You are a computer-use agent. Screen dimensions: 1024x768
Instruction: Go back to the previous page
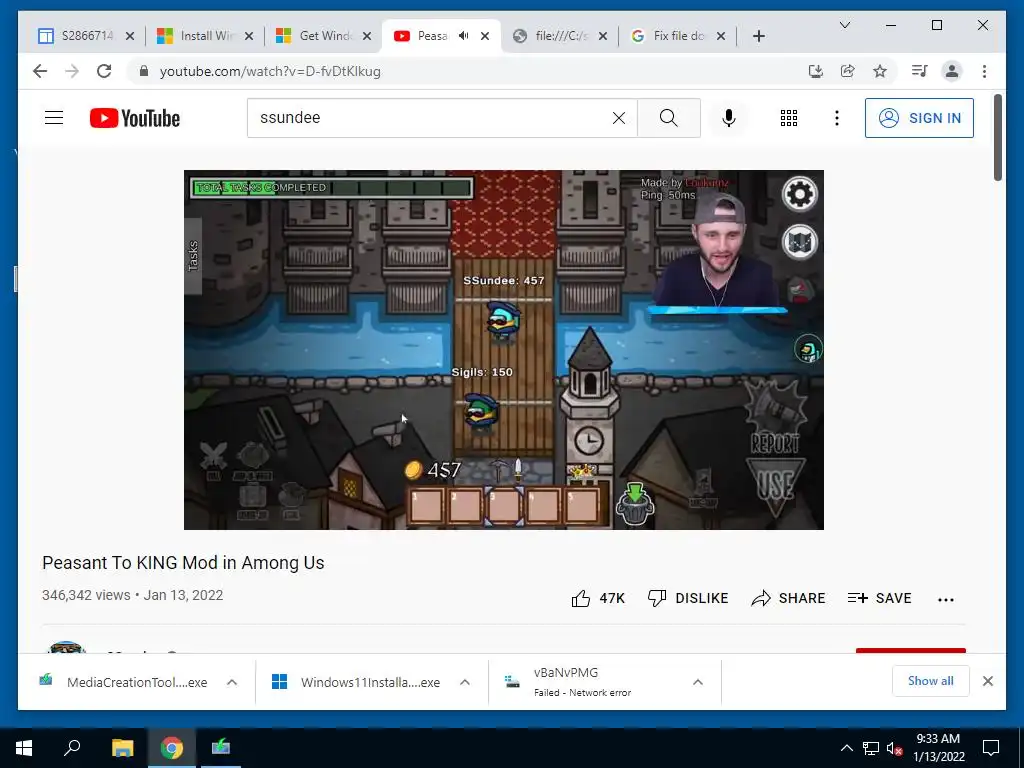[40, 71]
